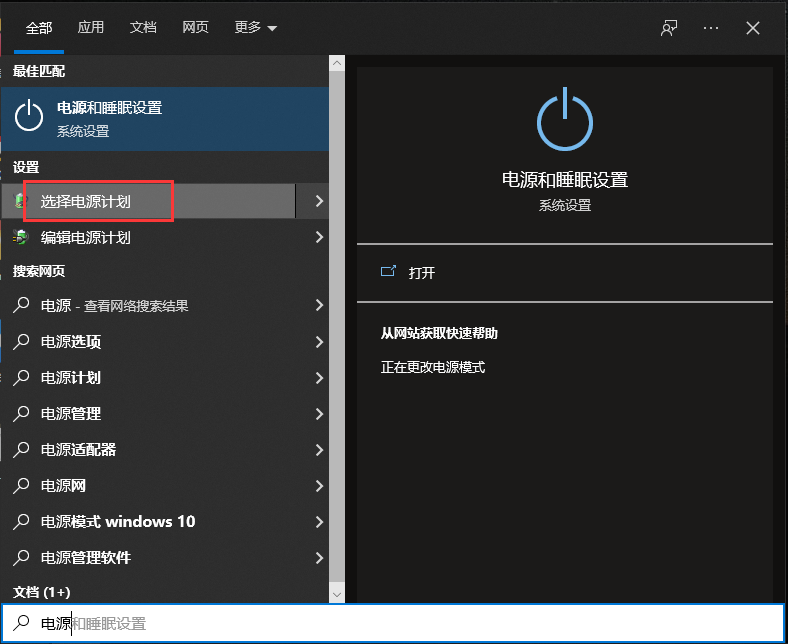Click the large power icon in preview pane
Image resolution: width=788 pixels, height=644 pixels.
(565, 122)
